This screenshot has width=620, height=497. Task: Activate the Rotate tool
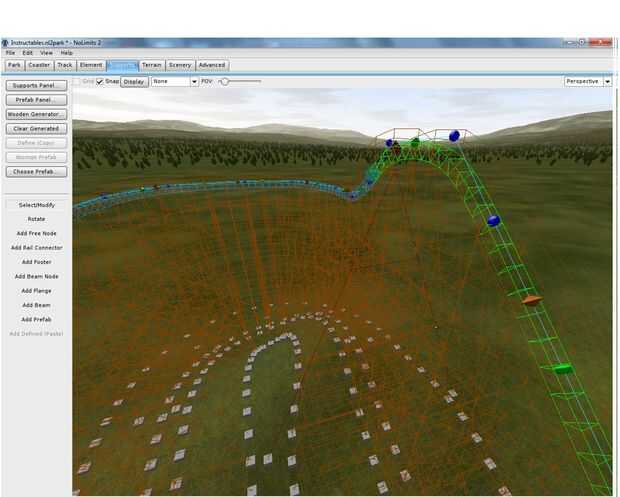pos(36,219)
